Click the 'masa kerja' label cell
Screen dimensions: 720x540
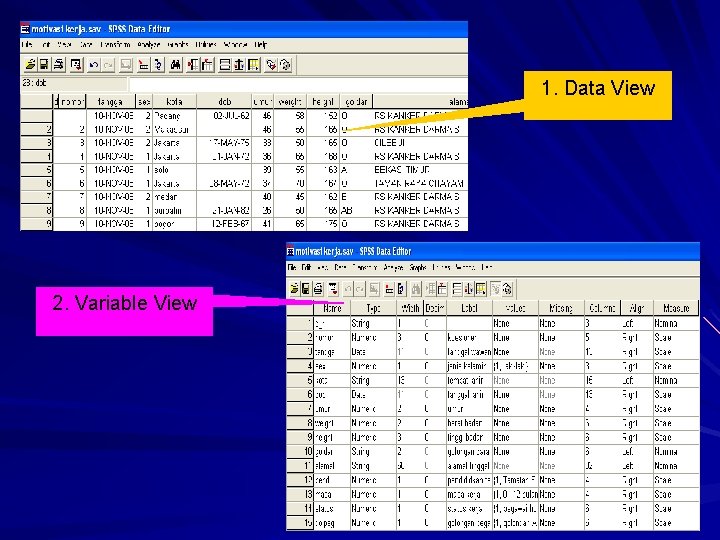point(469,495)
